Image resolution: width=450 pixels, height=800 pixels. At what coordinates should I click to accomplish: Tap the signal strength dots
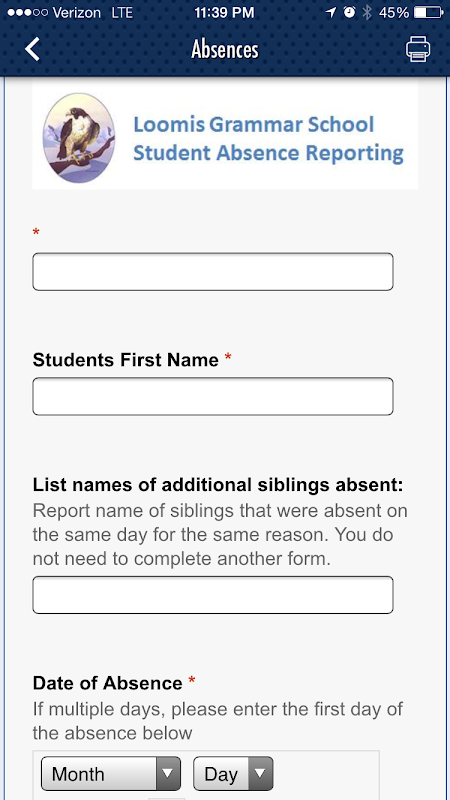point(28,13)
